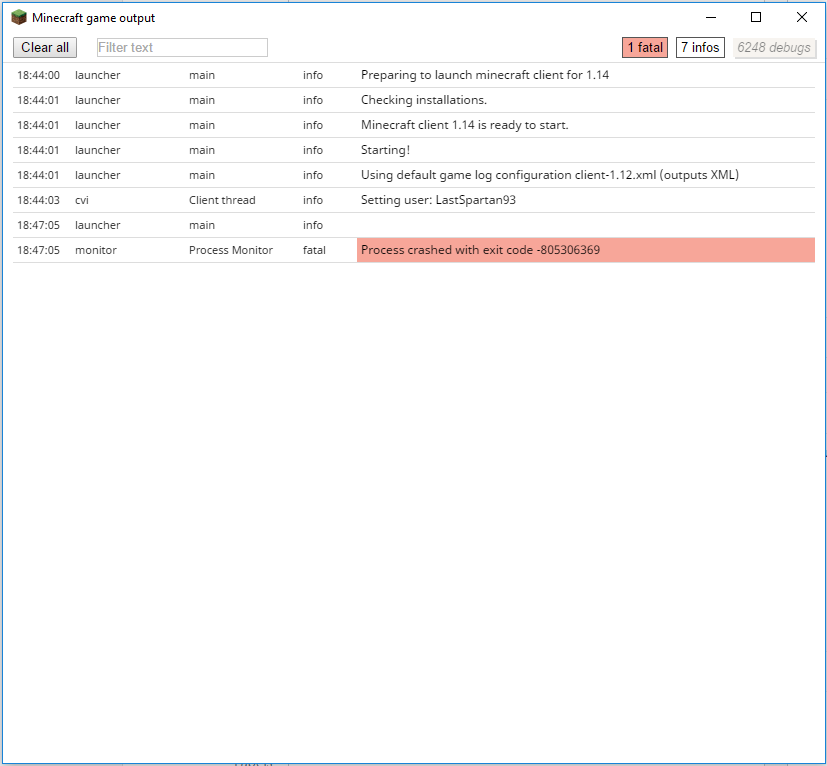Viewport: 827px width, 766px height.
Task: Click 'info' in the Setting user row
Action: [313, 200]
